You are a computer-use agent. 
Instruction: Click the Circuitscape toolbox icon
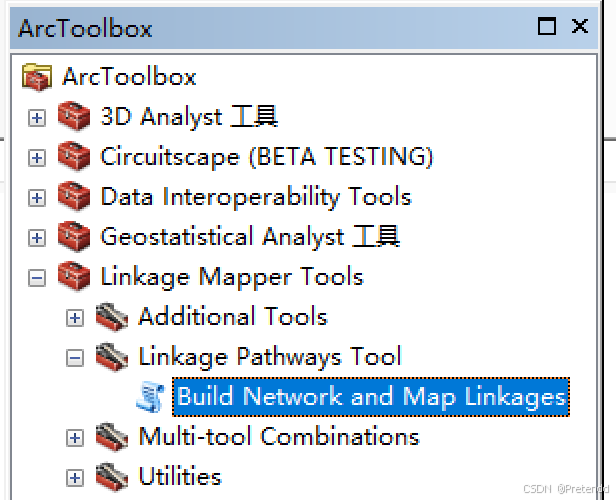point(74,156)
